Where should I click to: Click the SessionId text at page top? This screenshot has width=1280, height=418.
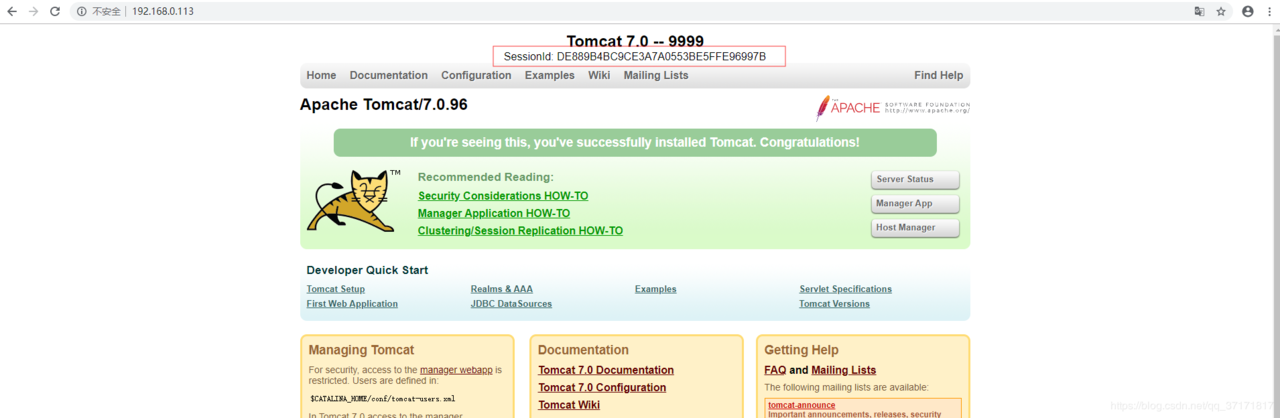pos(634,56)
